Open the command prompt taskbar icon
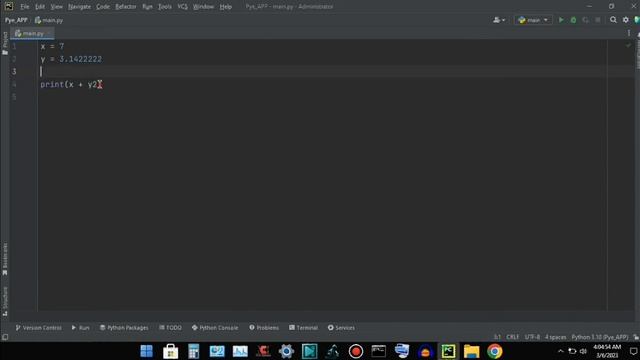Viewport: 640px width, 360px height. [x=378, y=351]
